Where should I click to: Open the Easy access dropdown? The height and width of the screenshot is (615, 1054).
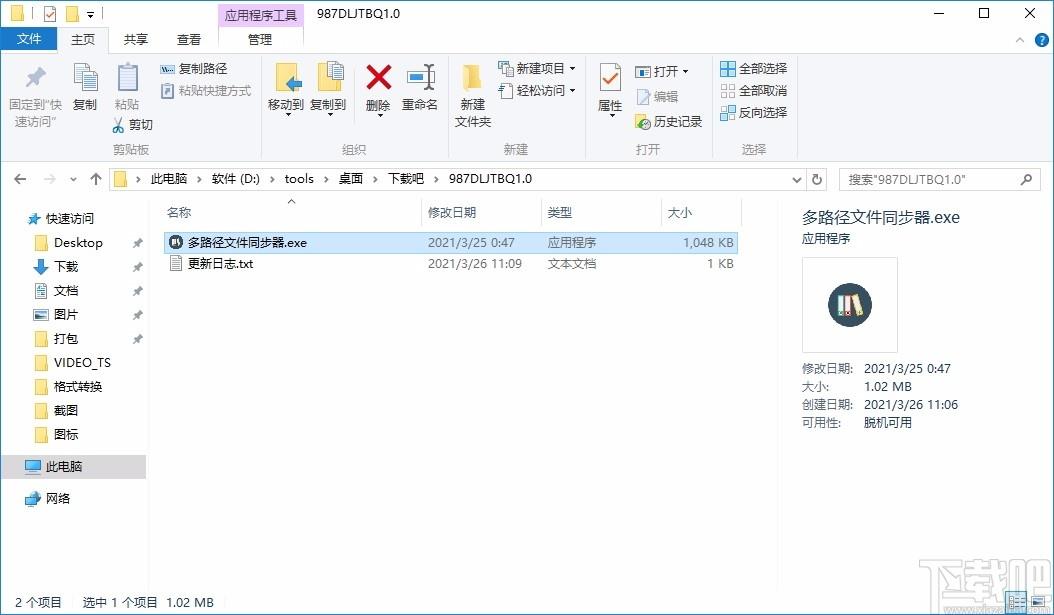tap(536, 91)
